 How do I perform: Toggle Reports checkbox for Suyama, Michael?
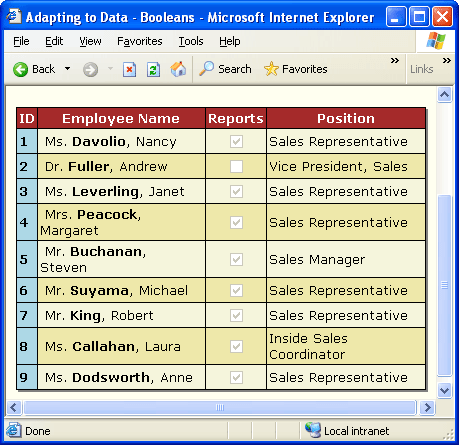pyautogui.click(x=236, y=290)
